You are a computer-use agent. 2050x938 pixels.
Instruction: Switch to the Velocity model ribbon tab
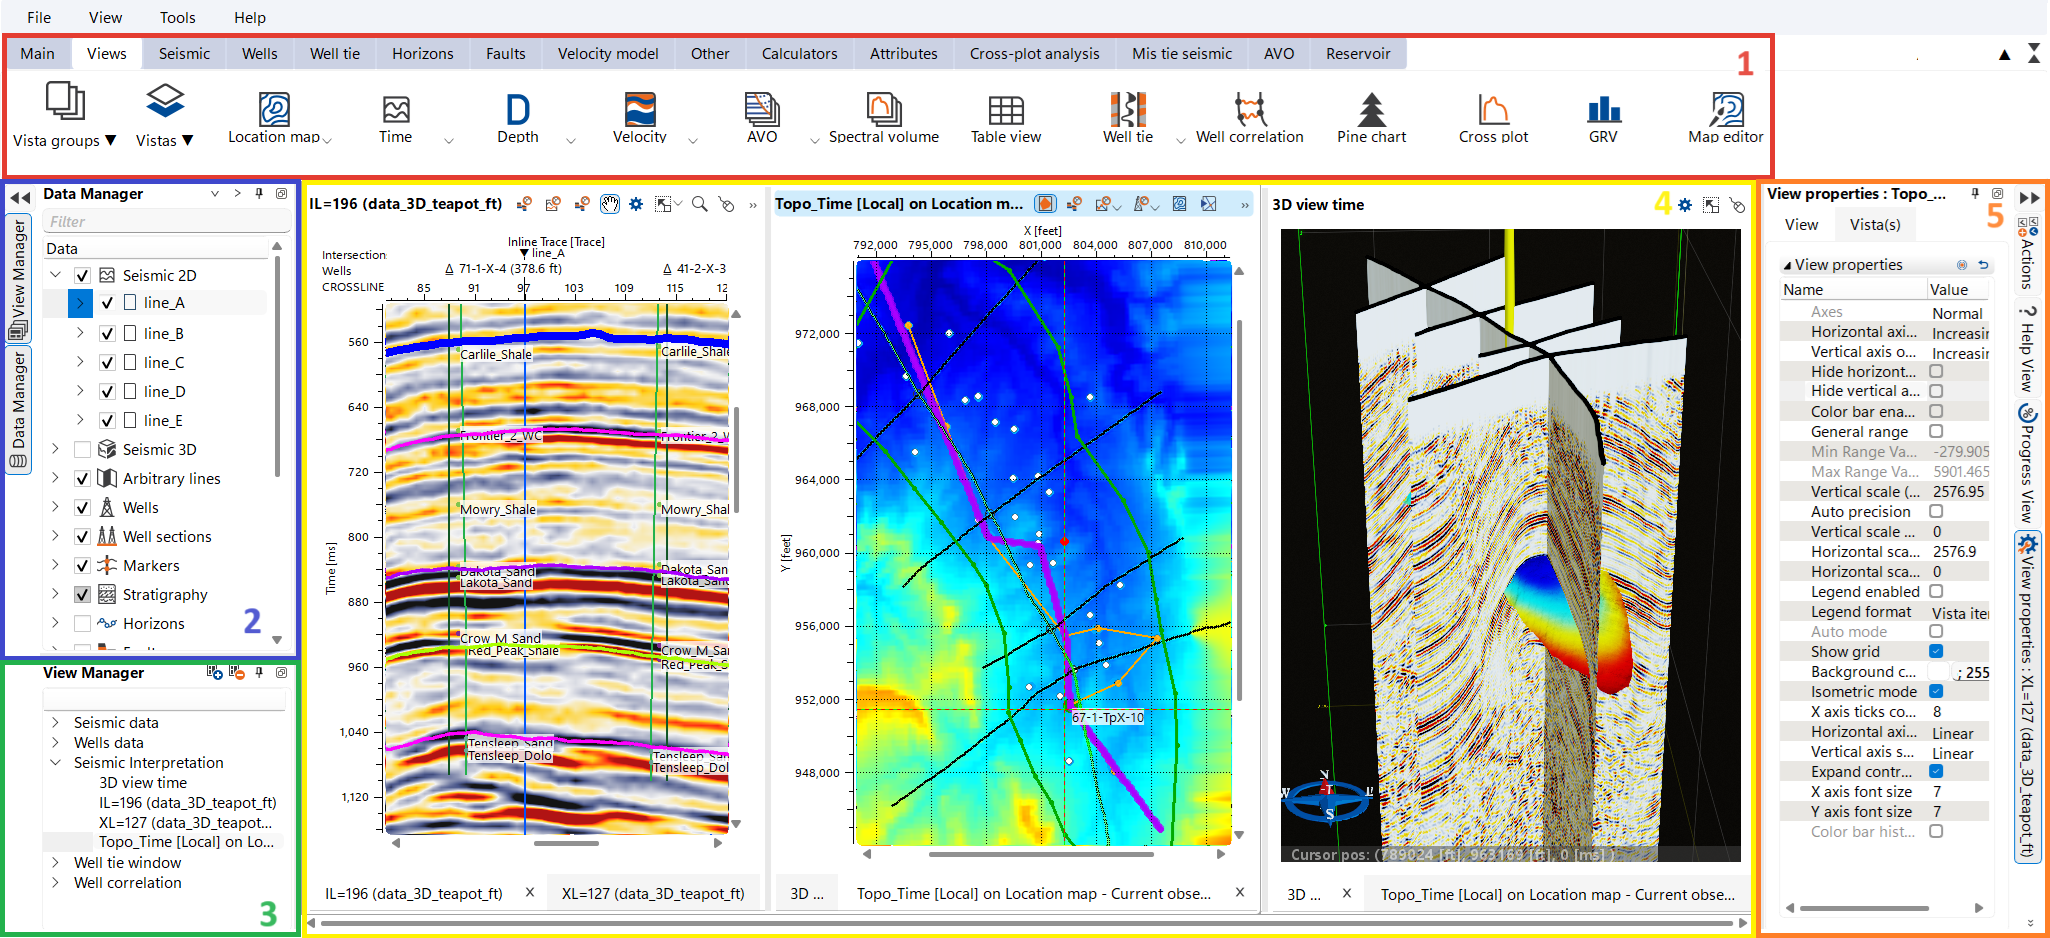pyautogui.click(x=607, y=54)
